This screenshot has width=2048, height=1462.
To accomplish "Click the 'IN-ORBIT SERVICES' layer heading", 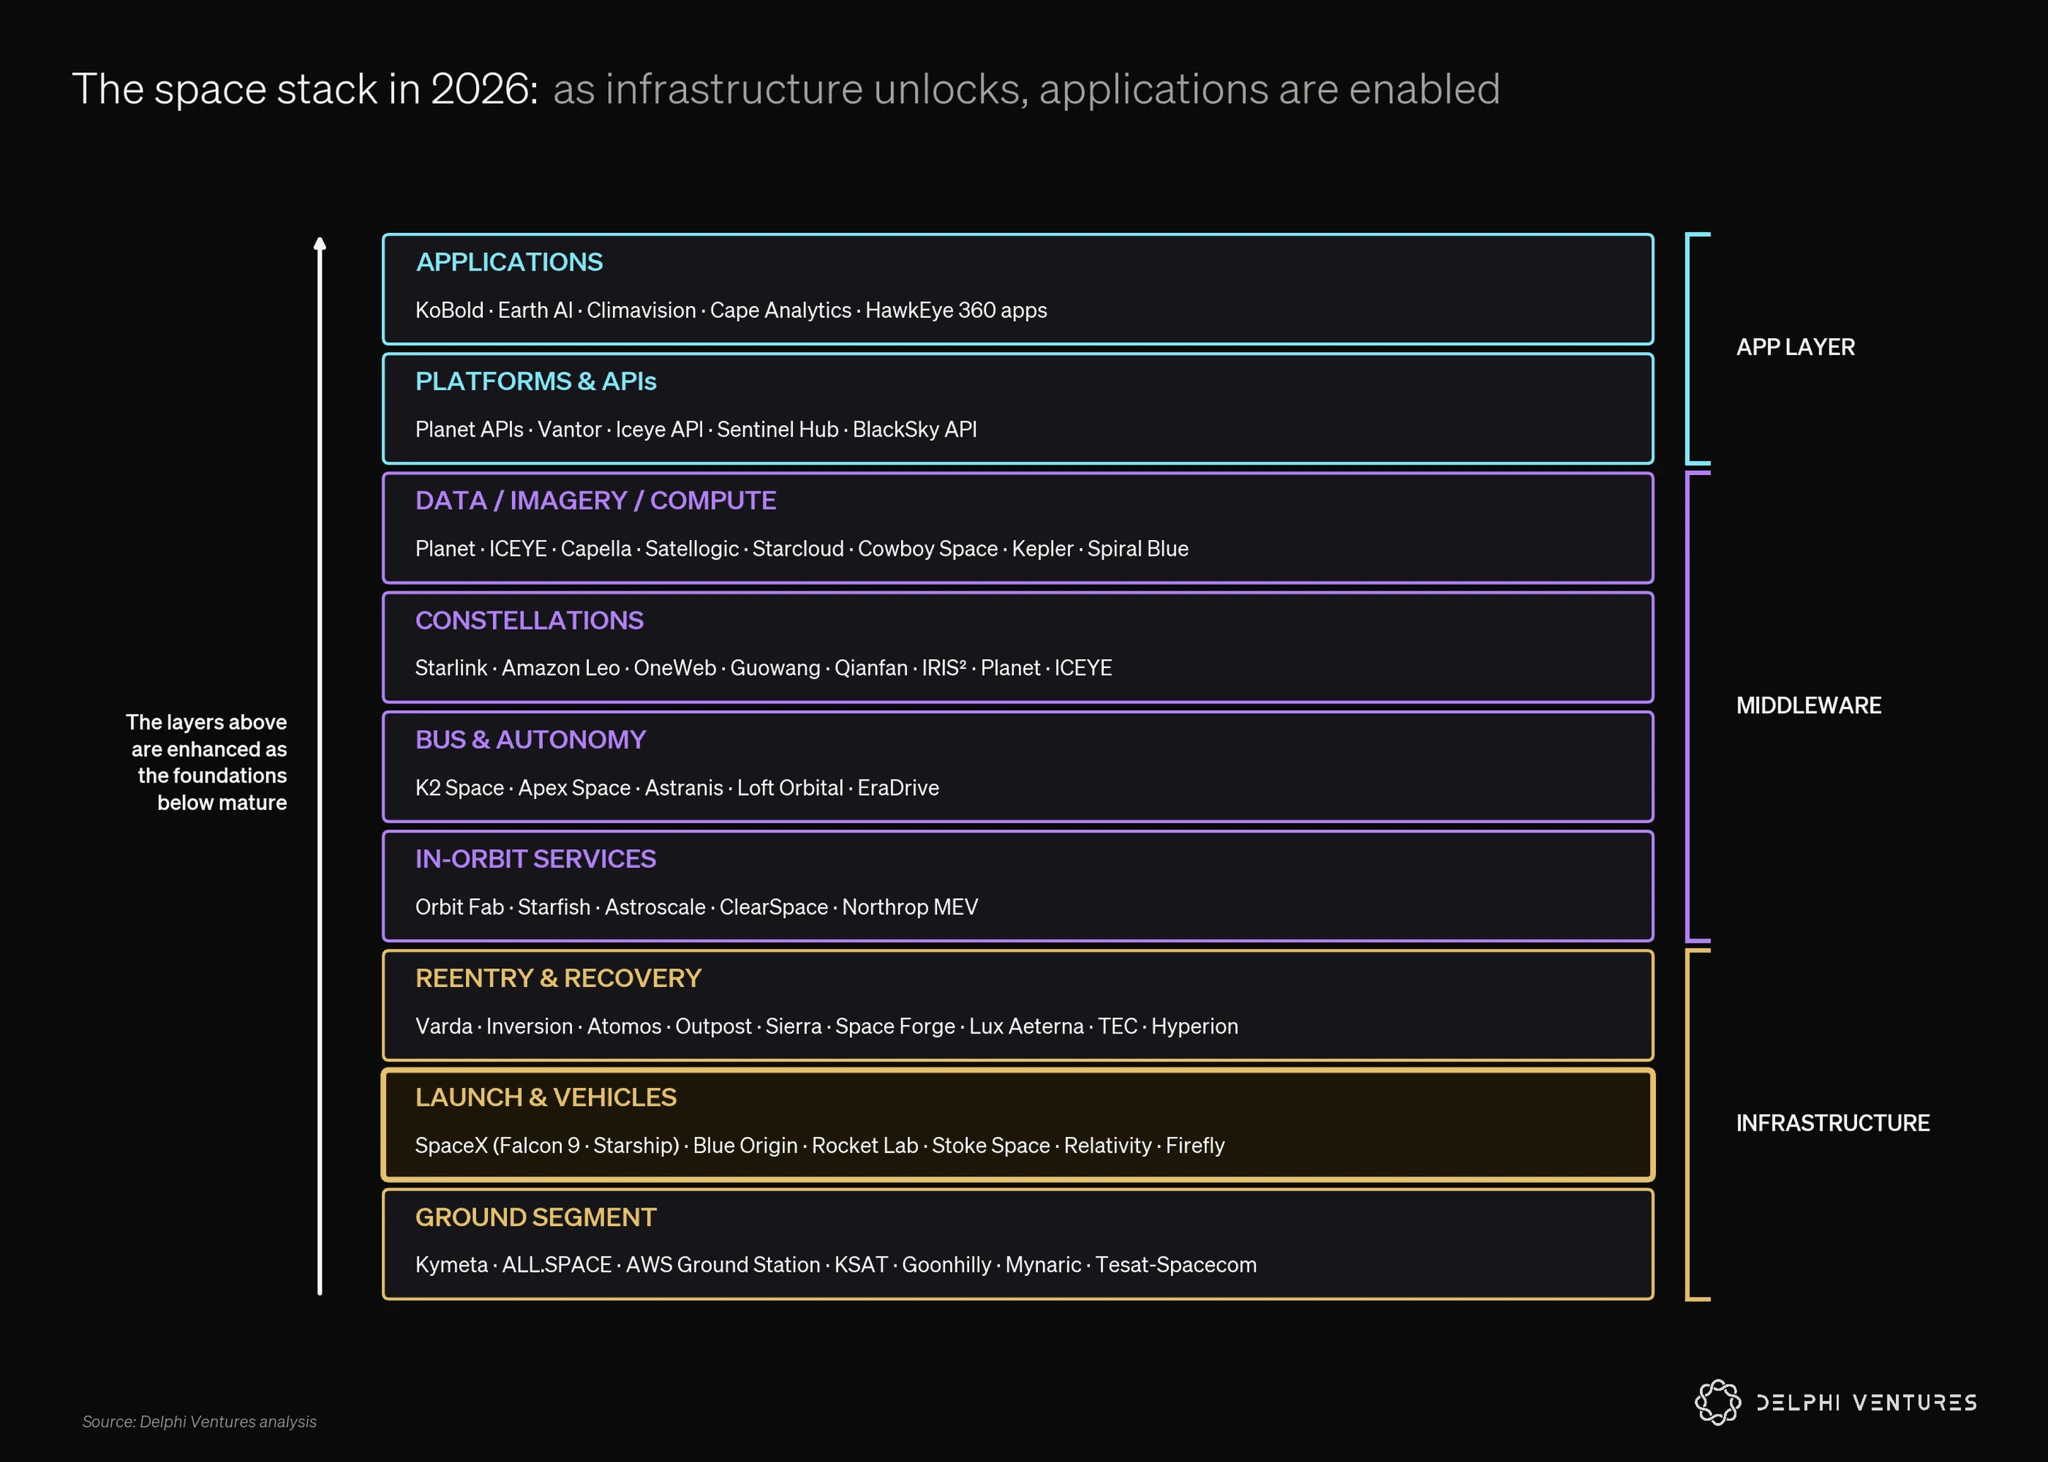I will pos(536,858).
